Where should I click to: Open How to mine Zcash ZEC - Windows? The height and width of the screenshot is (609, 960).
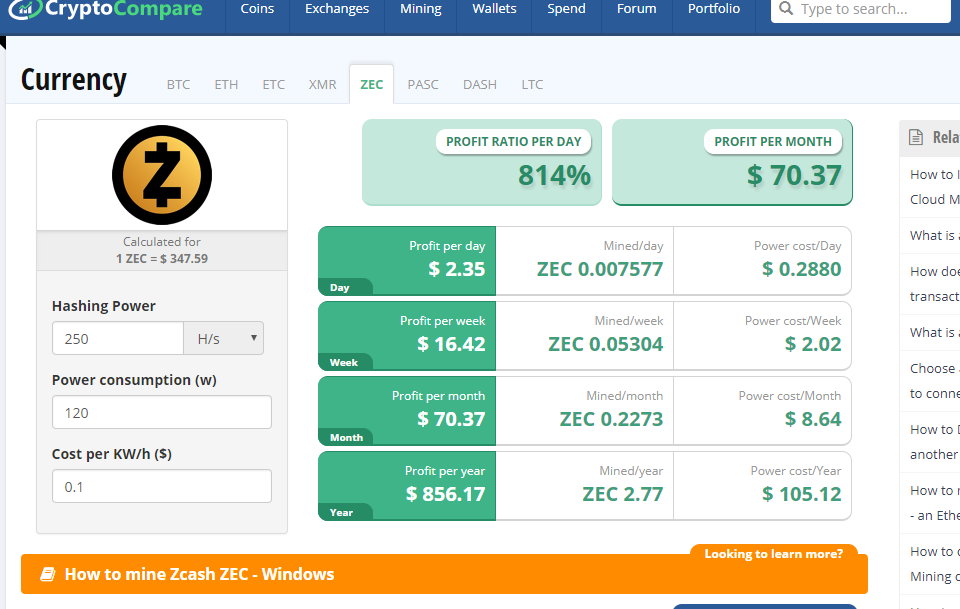pyautogui.click(x=199, y=575)
